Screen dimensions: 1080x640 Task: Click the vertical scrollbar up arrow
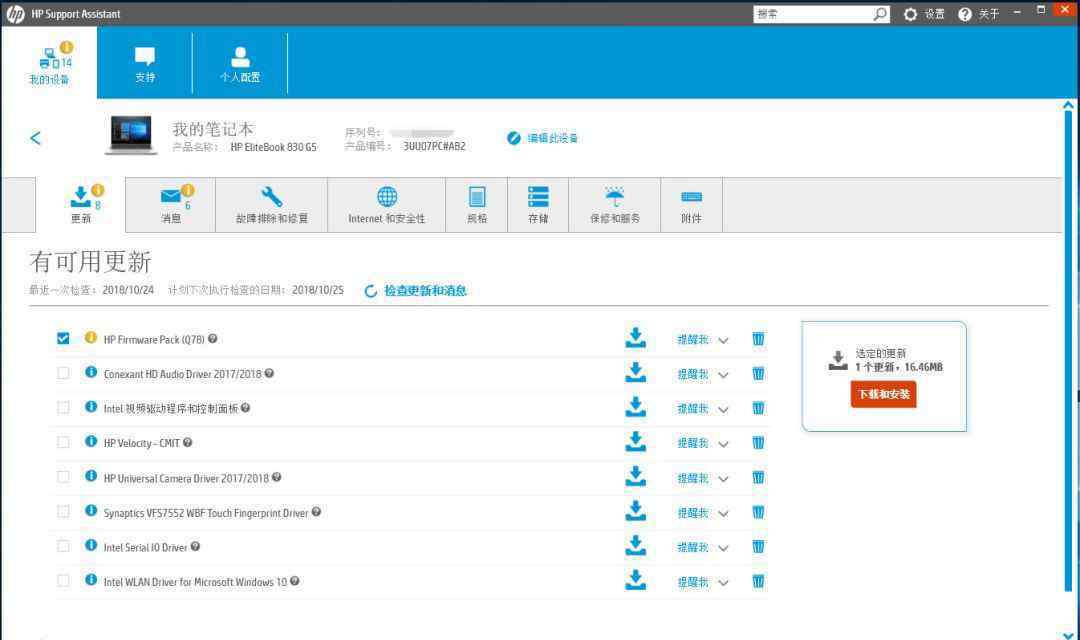click(1068, 105)
